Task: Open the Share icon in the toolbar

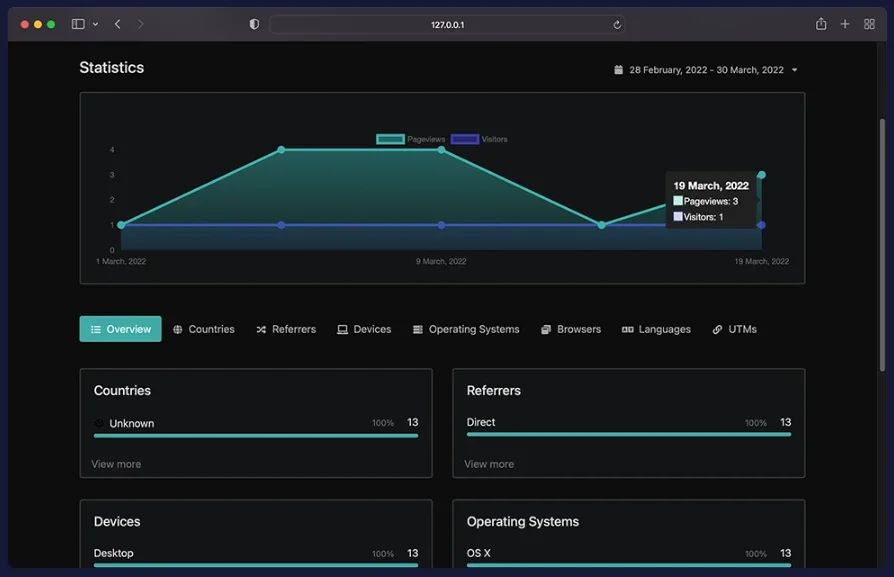Action: 820,24
